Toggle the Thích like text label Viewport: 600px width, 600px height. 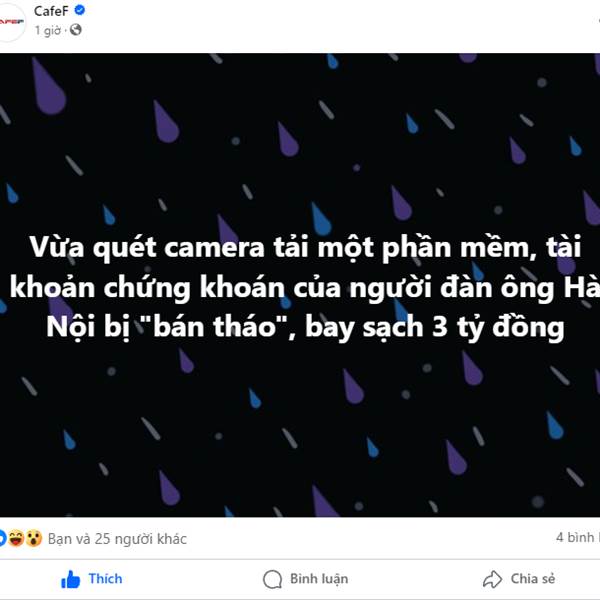click(x=105, y=579)
